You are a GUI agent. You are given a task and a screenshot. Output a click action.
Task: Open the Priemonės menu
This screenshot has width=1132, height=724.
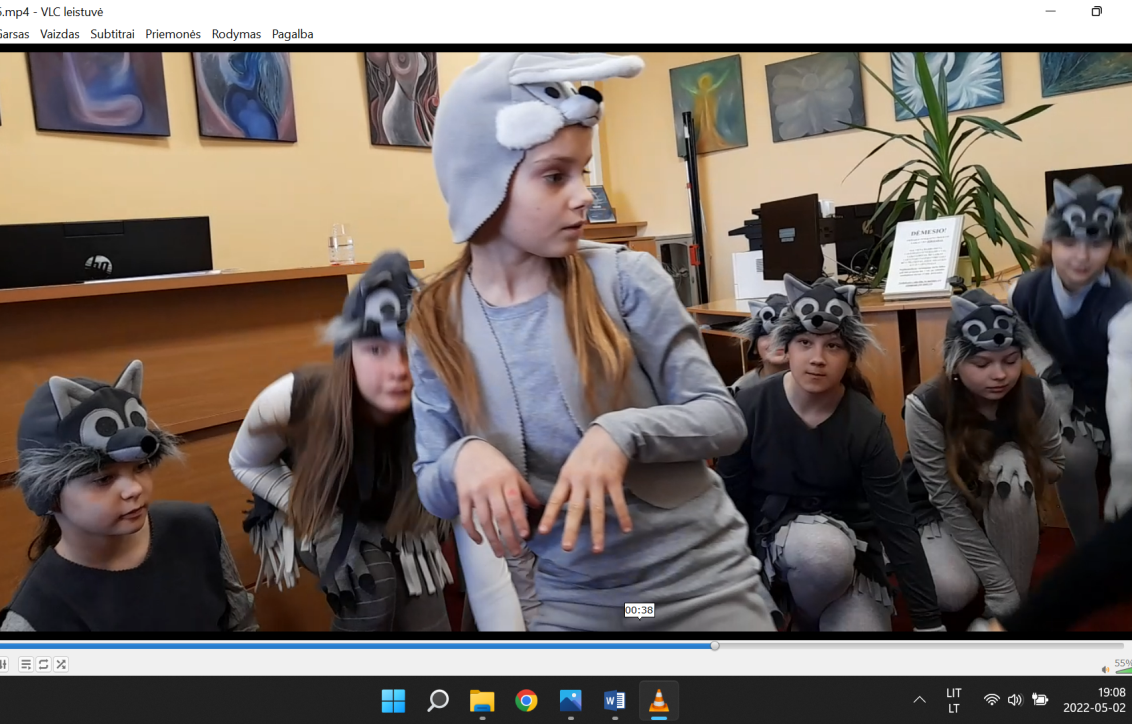tap(173, 34)
